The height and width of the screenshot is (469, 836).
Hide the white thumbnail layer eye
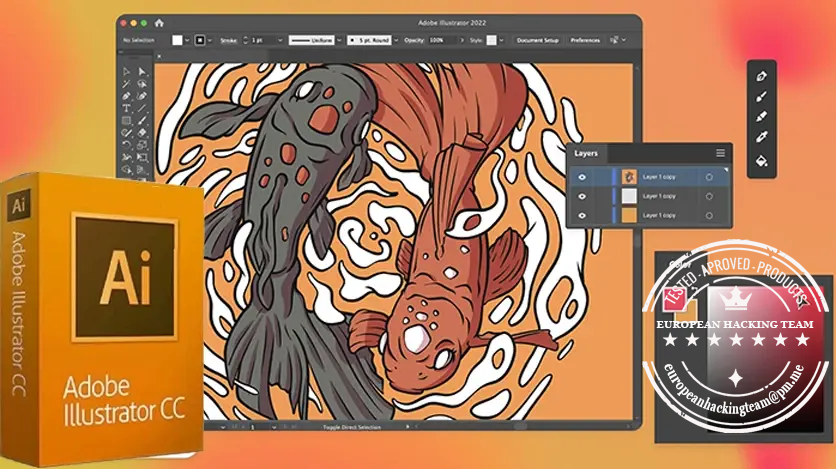click(x=582, y=196)
